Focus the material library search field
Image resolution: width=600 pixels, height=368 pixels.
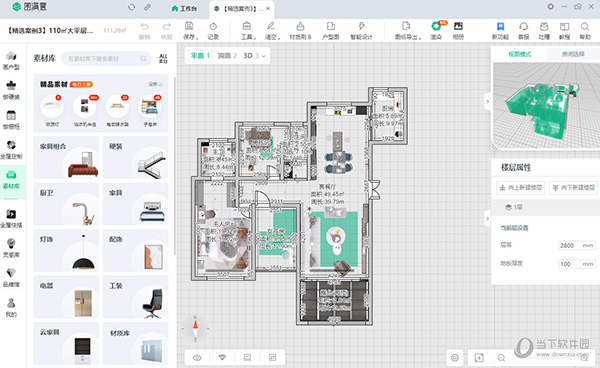coord(106,59)
